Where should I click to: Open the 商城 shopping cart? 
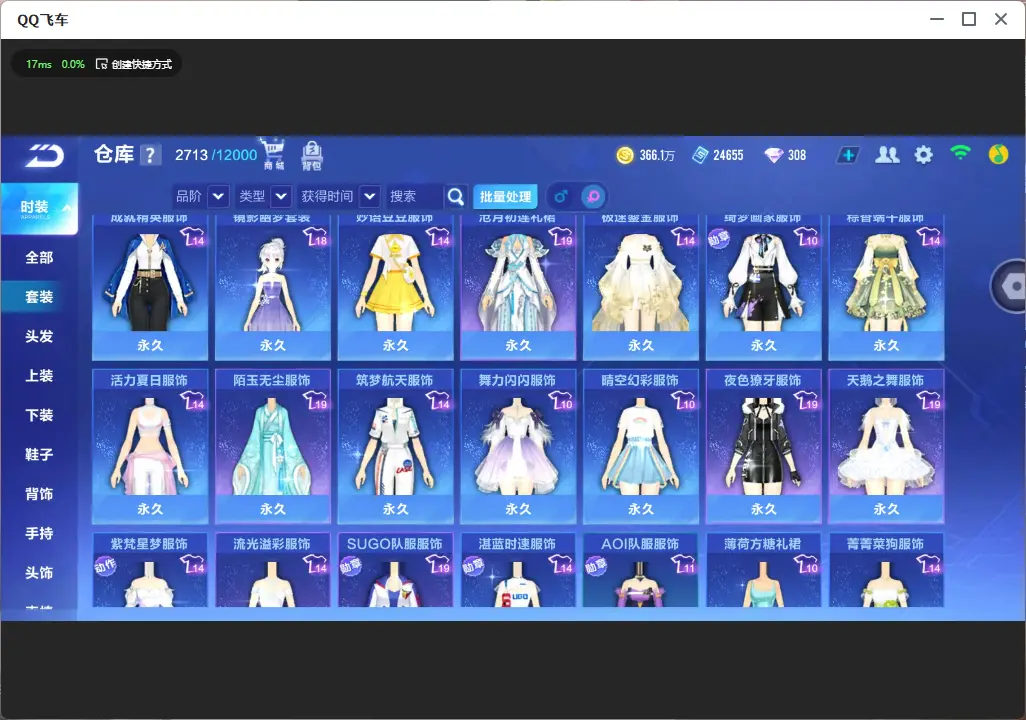[x=273, y=154]
